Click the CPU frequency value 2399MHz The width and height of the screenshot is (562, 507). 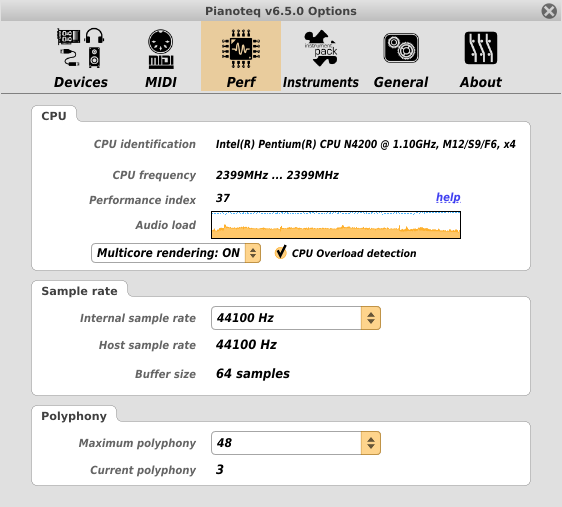pyautogui.click(x=277, y=175)
